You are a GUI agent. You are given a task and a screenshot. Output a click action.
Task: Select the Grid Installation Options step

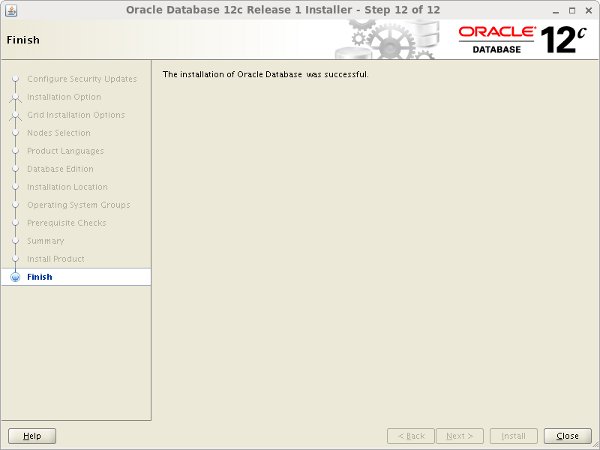click(76, 115)
